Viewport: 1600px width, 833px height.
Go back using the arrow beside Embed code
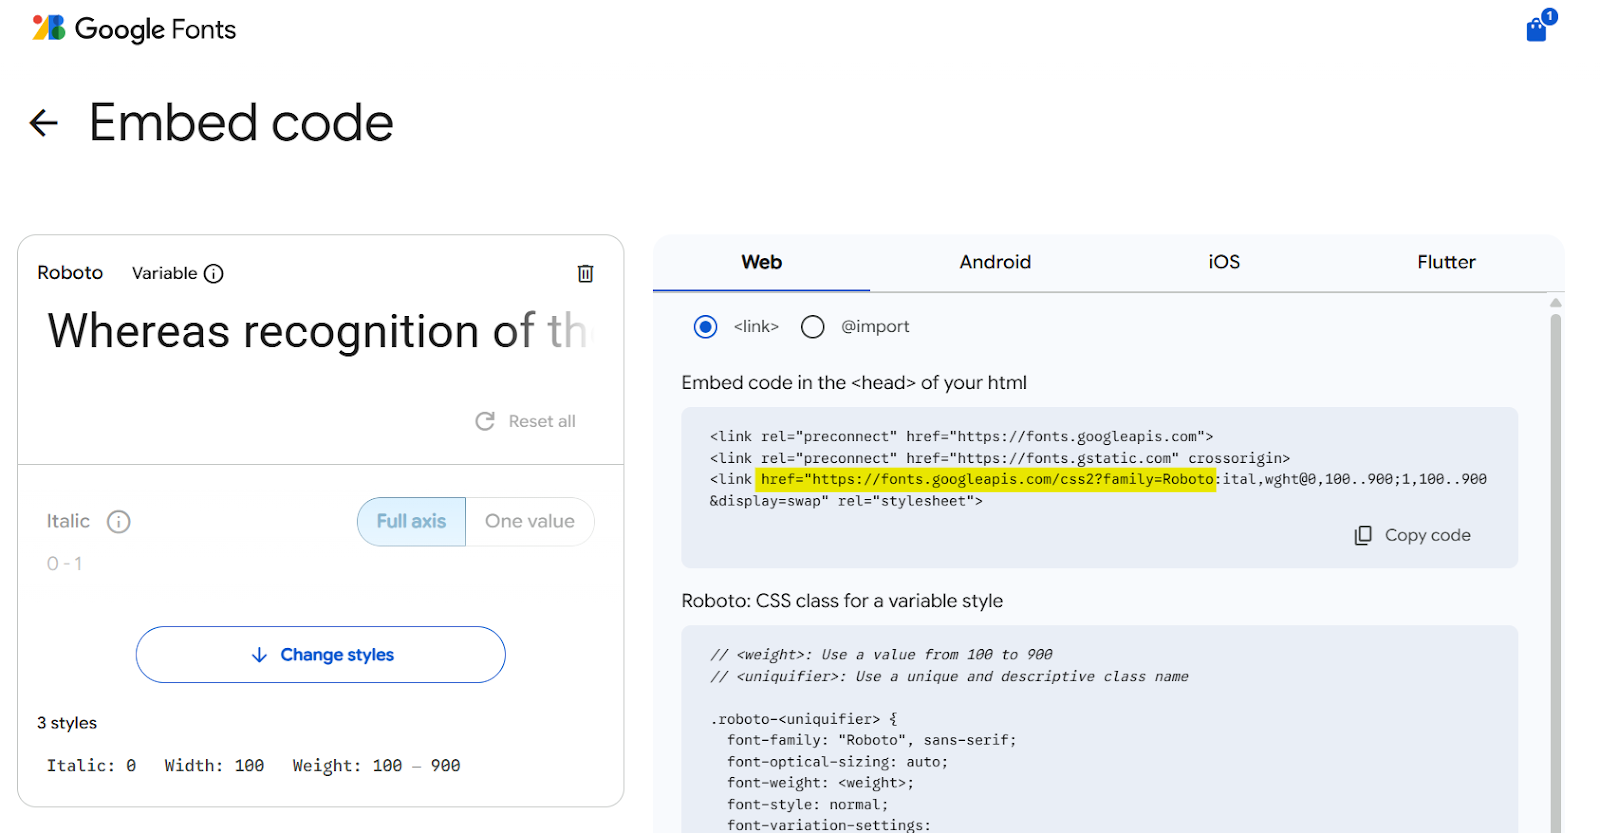44,123
